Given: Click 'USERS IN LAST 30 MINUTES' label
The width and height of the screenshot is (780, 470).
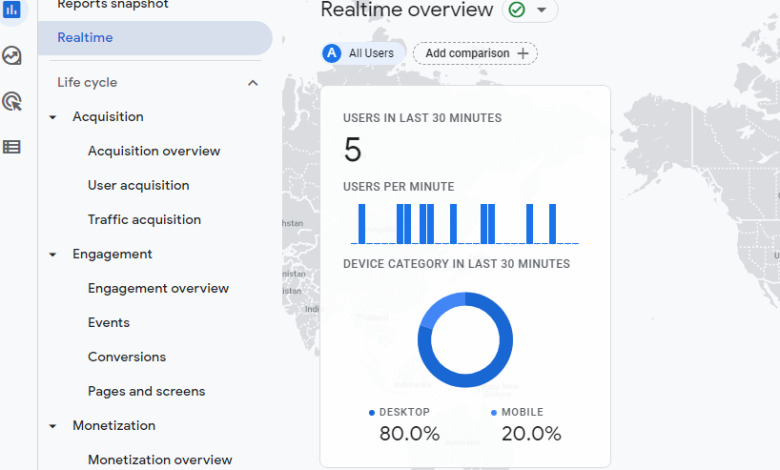Looking at the screenshot, I should [422, 118].
